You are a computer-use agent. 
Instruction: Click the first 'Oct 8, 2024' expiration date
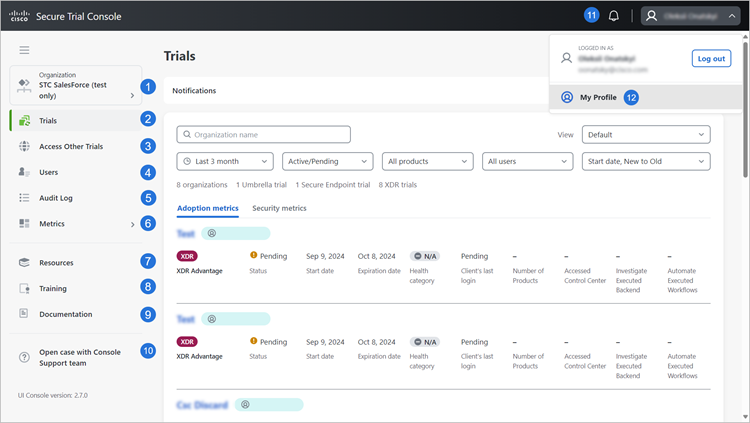pyautogui.click(x=376, y=256)
